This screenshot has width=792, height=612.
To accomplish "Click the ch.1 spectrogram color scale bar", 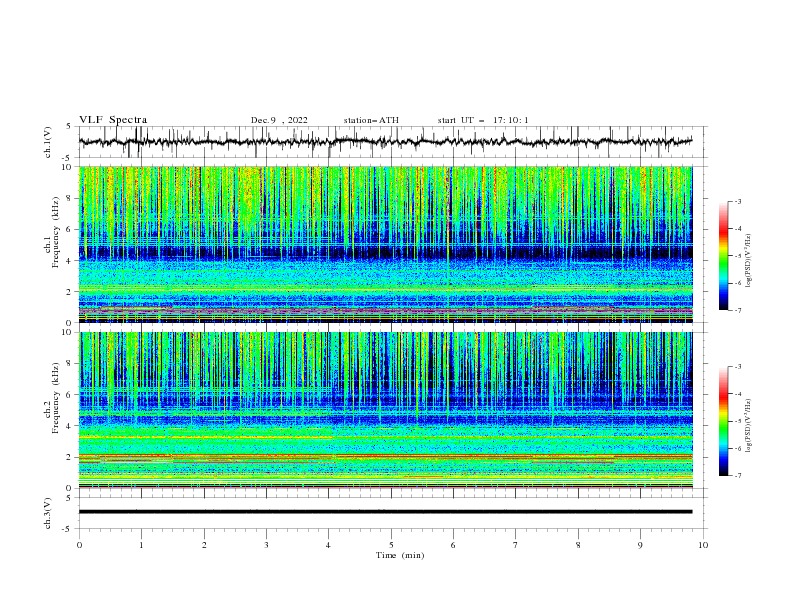I will pos(723,256).
